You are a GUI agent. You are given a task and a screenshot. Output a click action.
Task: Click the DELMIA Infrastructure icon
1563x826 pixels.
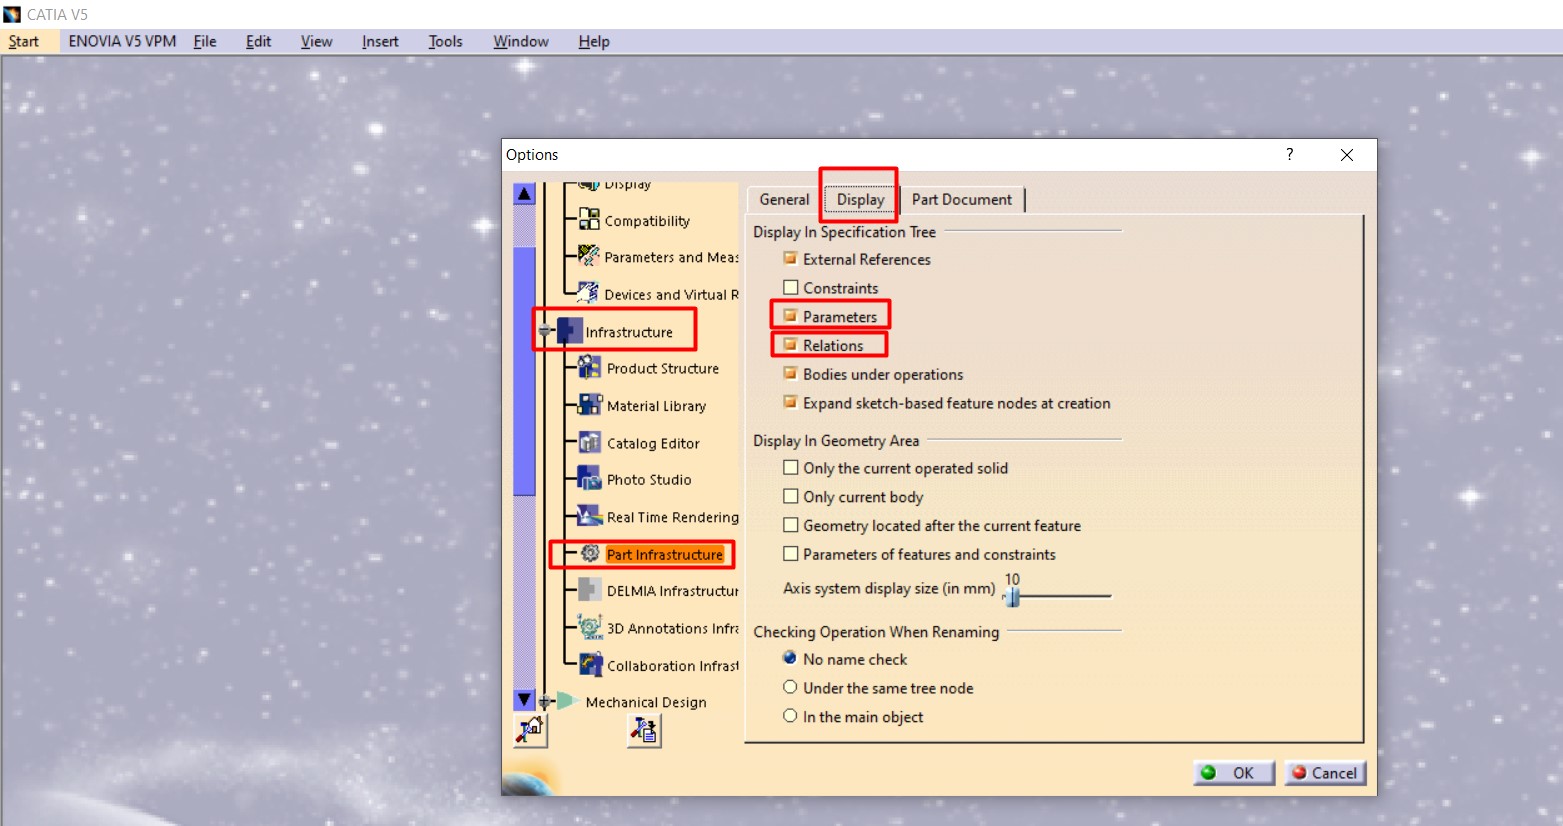590,590
